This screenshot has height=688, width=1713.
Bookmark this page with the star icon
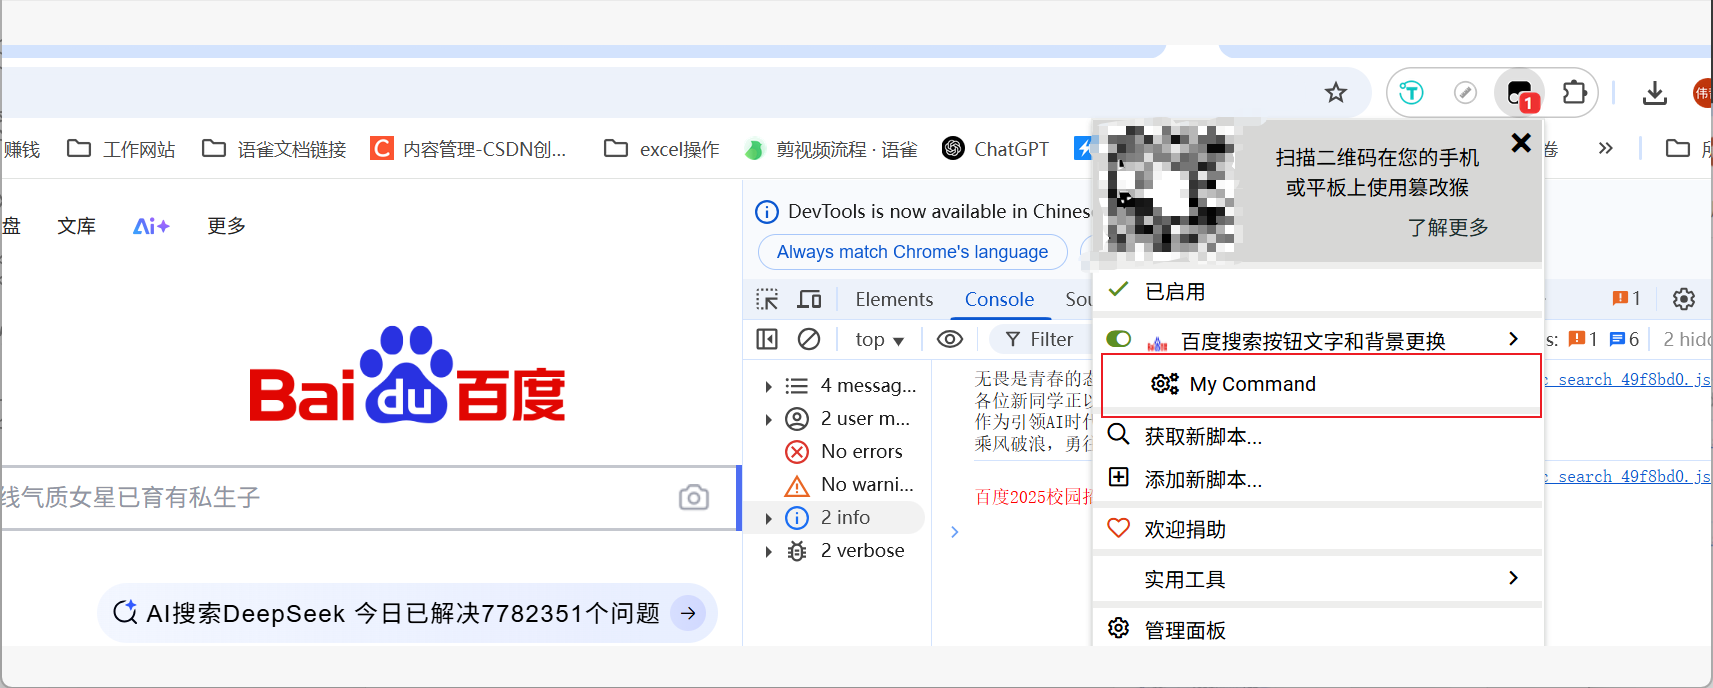(x=1336, y=93)
